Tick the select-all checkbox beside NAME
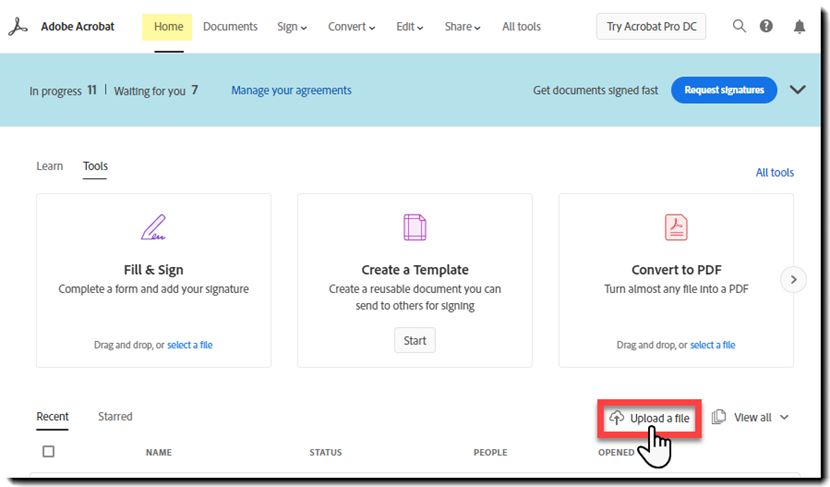Image resolution: width=830 pixels, height=487 pixels. [48, 452]
